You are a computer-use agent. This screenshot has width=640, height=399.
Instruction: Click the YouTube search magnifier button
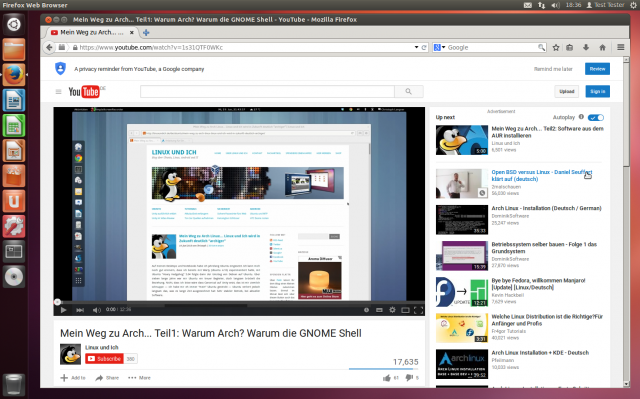(409, 91)
